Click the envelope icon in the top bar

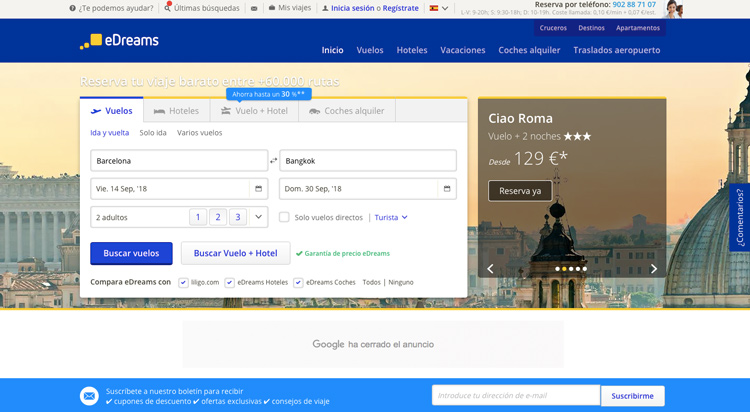[254, 8]
